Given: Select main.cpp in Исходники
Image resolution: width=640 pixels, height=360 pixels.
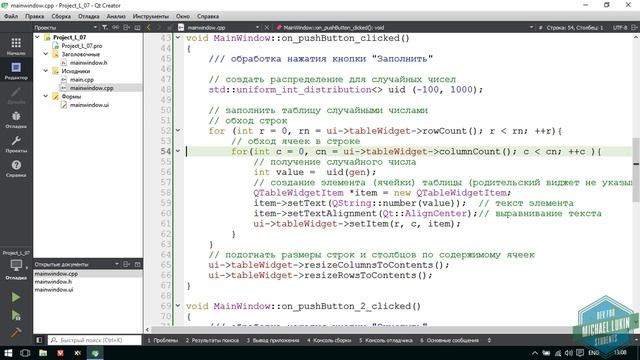Looking at the screenshot, I should coord(82,80).
